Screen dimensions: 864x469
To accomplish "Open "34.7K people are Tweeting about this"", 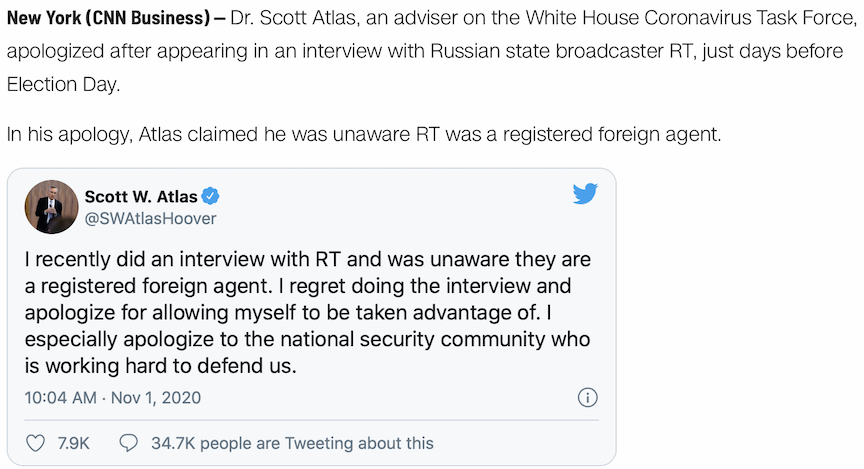I will coord(292,442).
